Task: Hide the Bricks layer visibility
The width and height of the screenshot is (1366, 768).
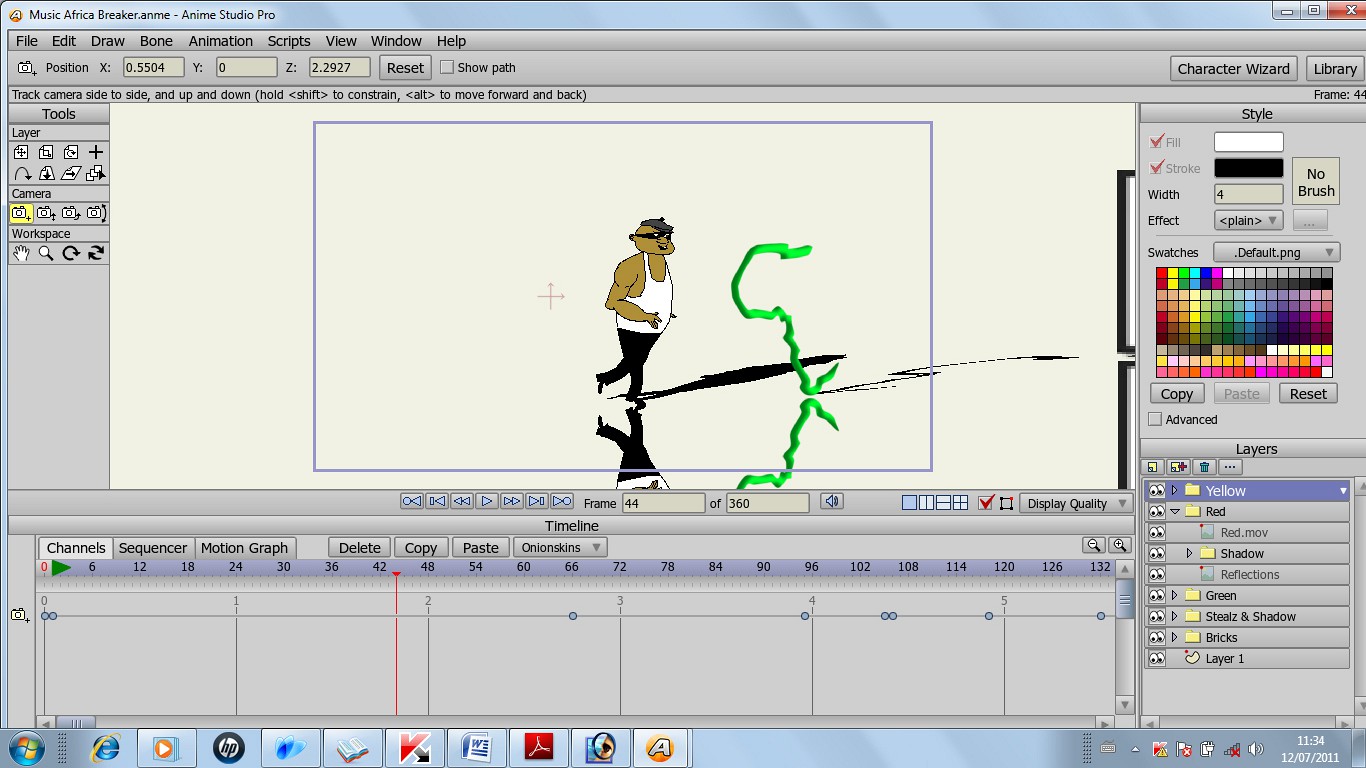Action: pos(1157,638)
